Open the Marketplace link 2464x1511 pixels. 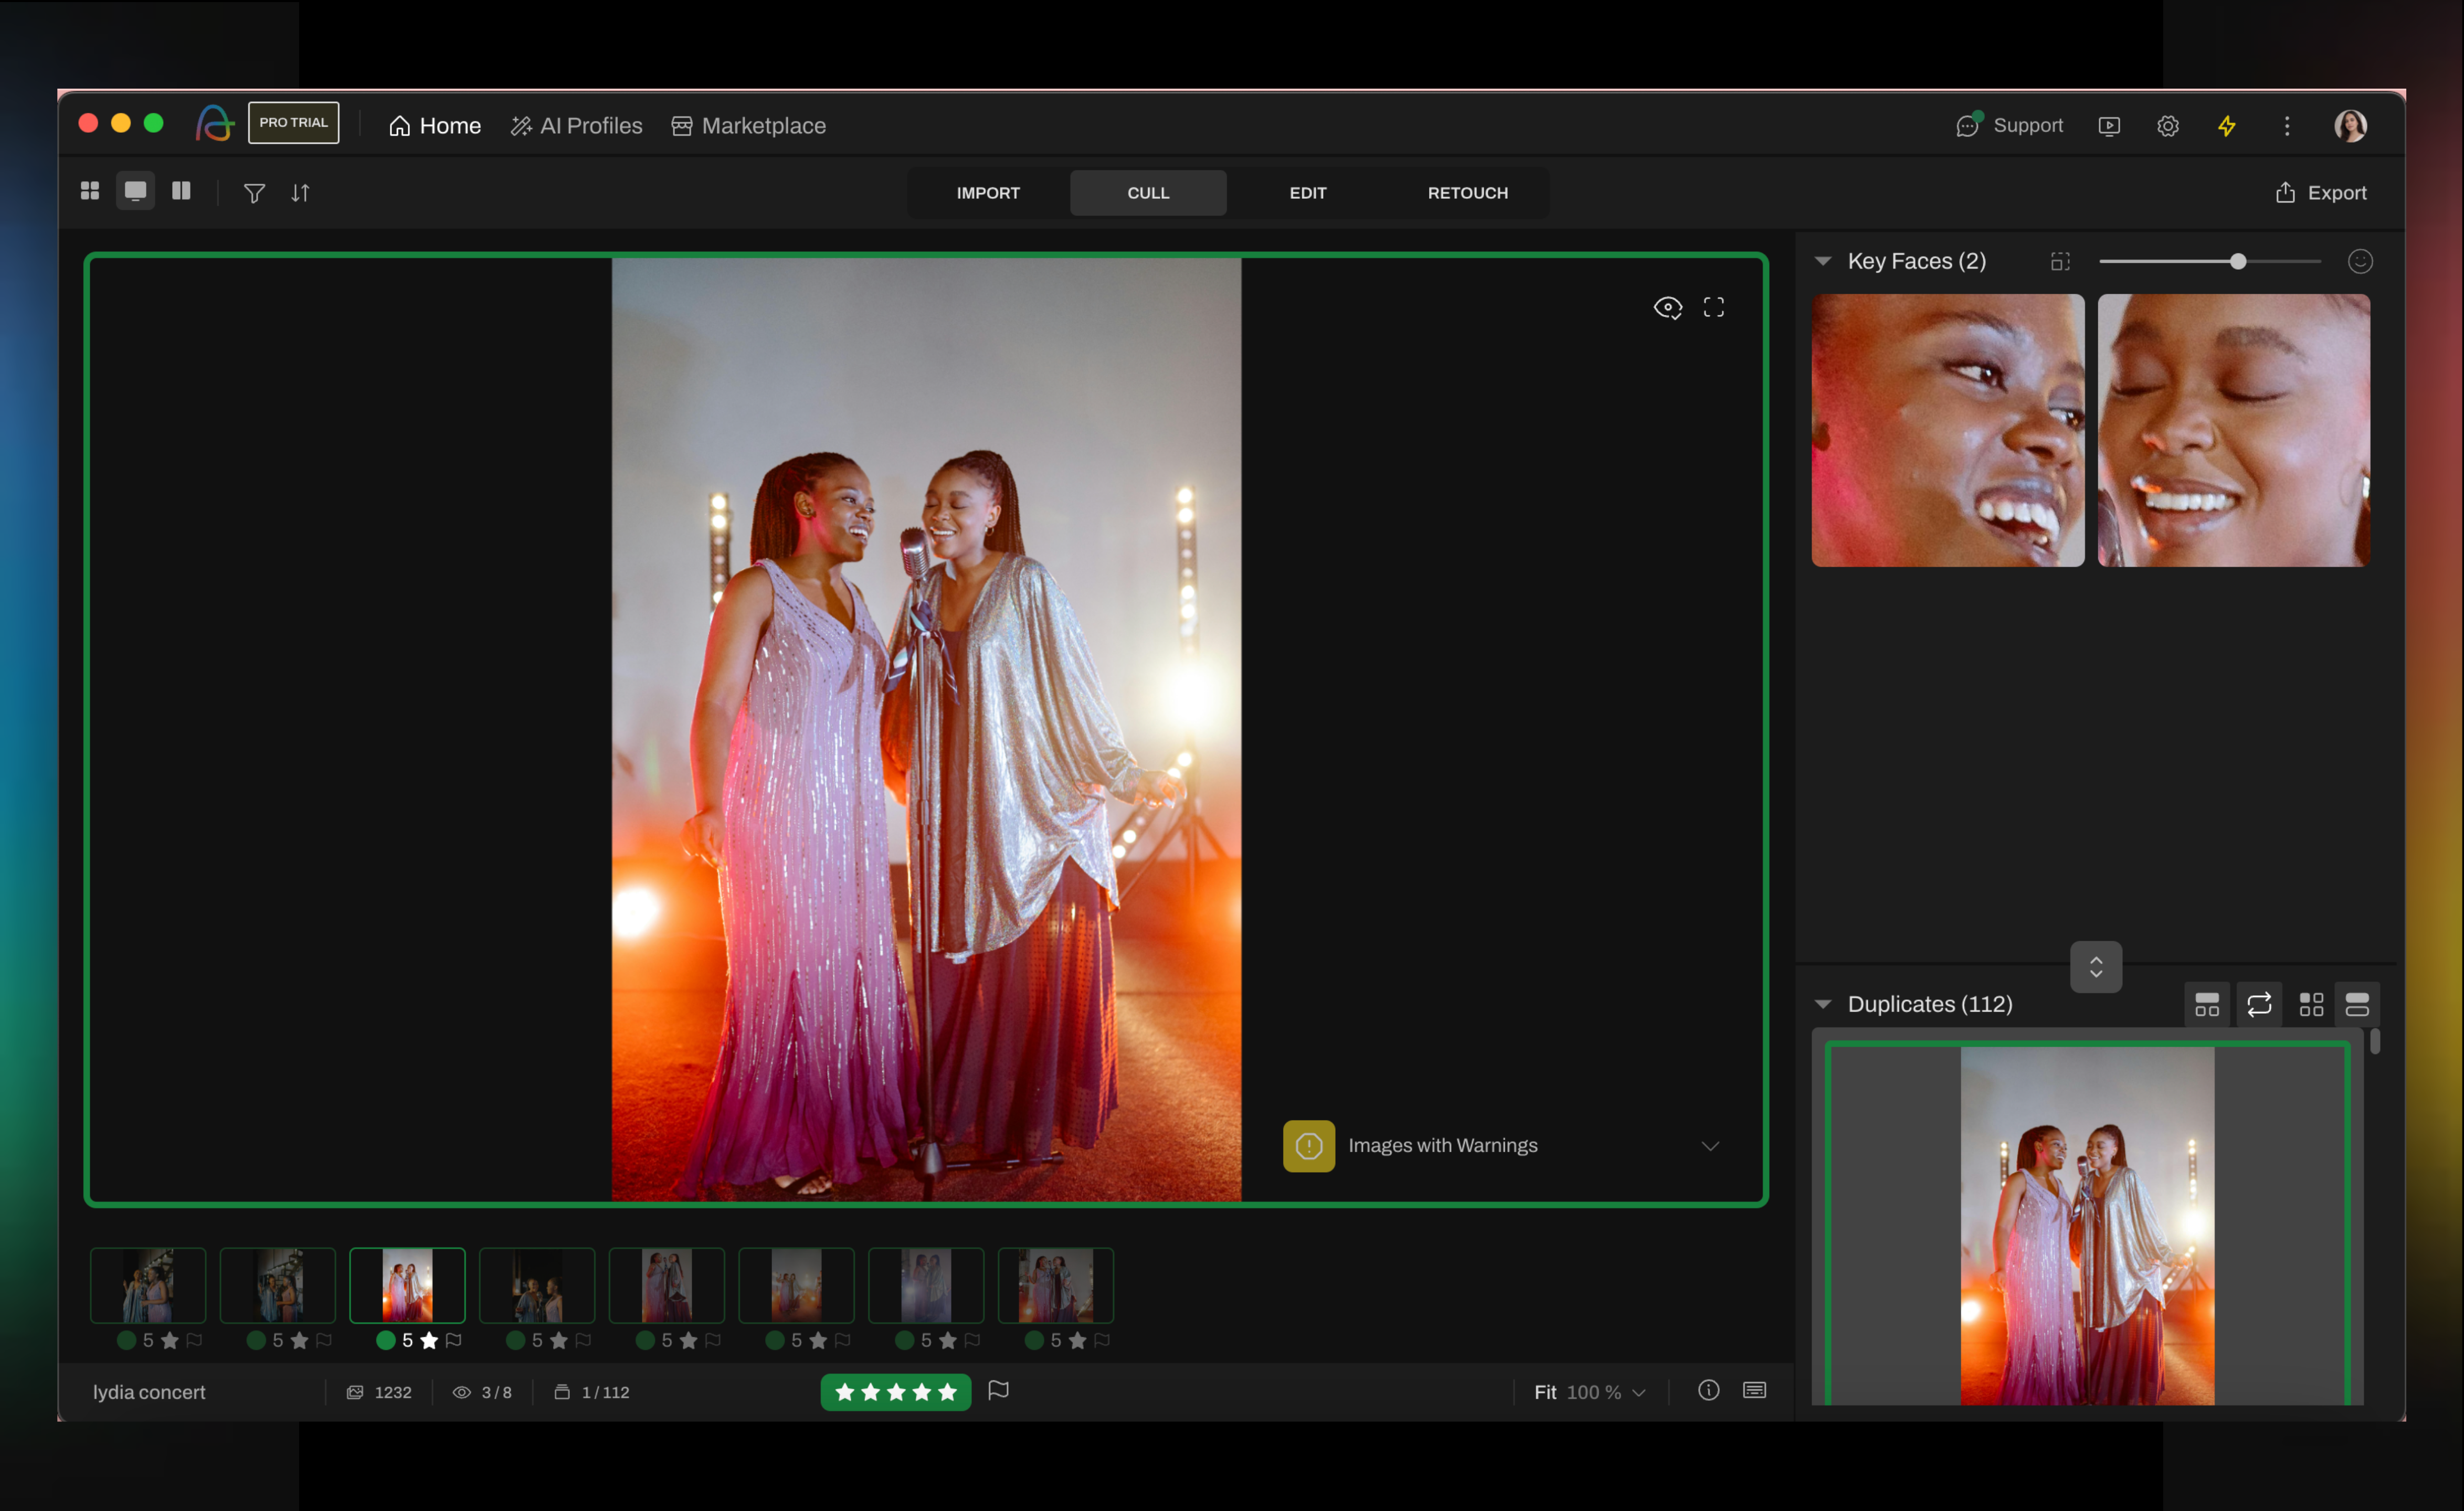[x=749, y=126]
